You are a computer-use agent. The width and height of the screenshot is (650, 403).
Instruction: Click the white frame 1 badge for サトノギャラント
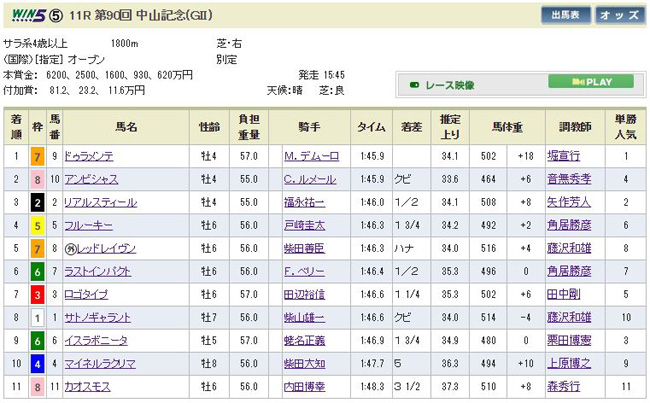coord(37,319)
